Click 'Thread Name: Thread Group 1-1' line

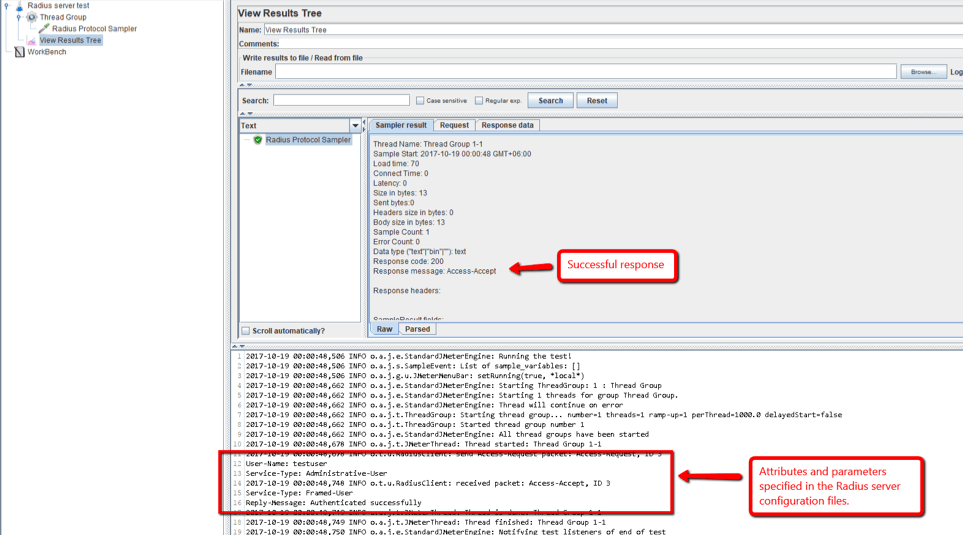click(x=428, y=144)
